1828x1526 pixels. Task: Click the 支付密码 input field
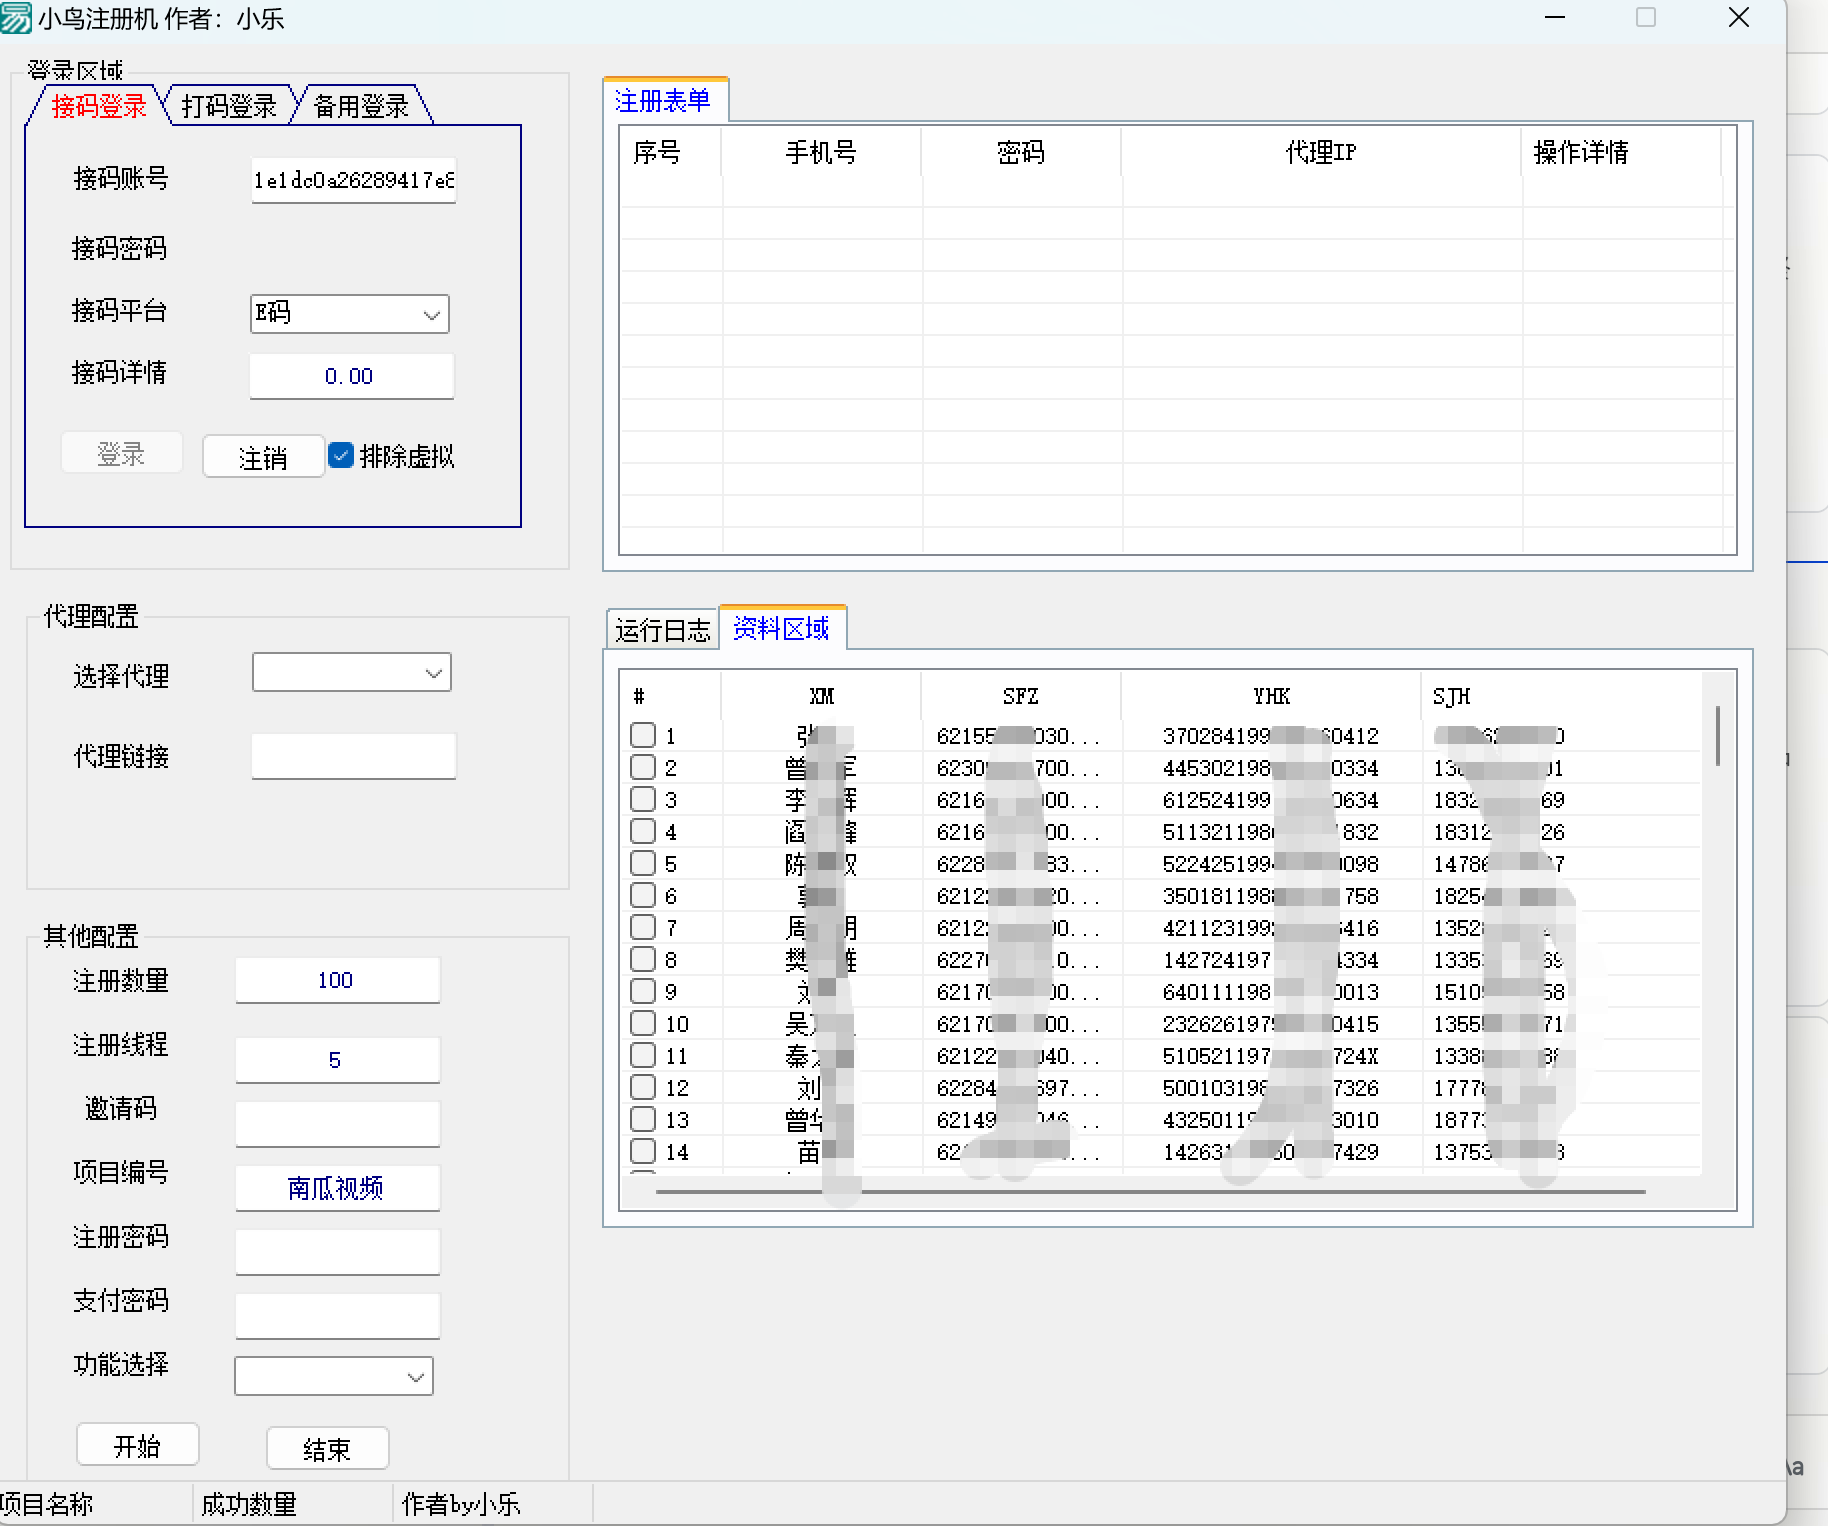coord(337,1316)
